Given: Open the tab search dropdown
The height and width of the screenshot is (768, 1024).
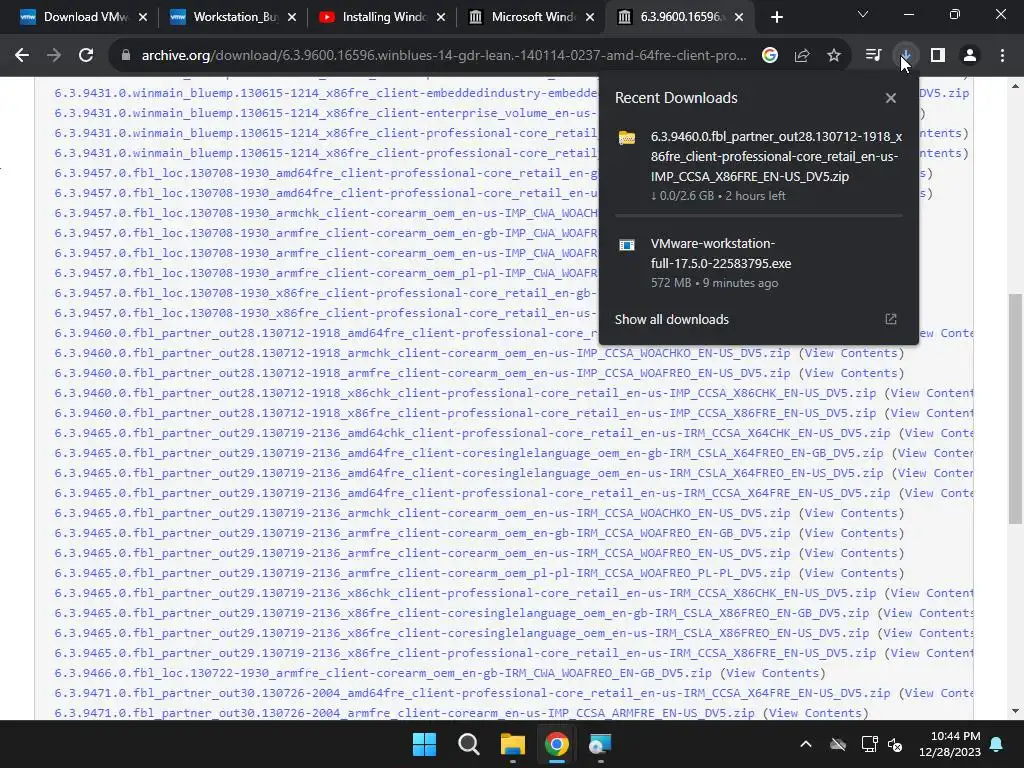Looking at the screenshot, I should 863,14.
